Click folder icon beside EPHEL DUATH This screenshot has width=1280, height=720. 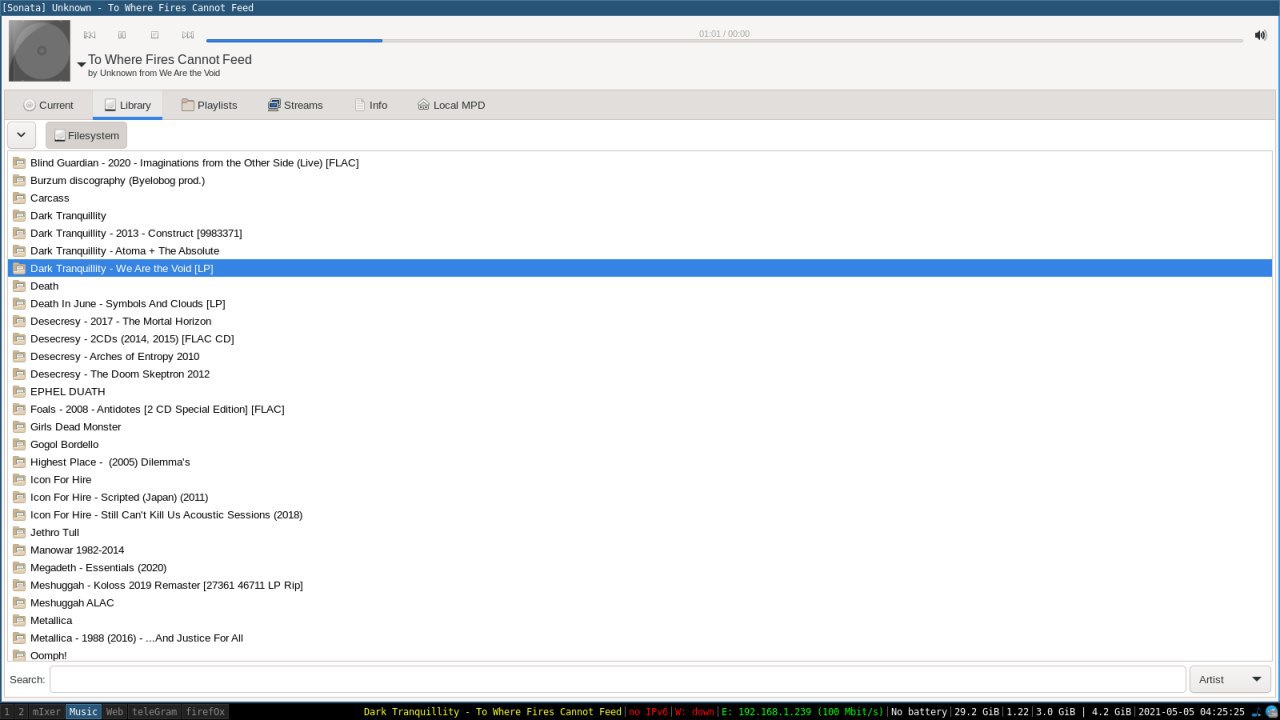(x=19, y=391)
